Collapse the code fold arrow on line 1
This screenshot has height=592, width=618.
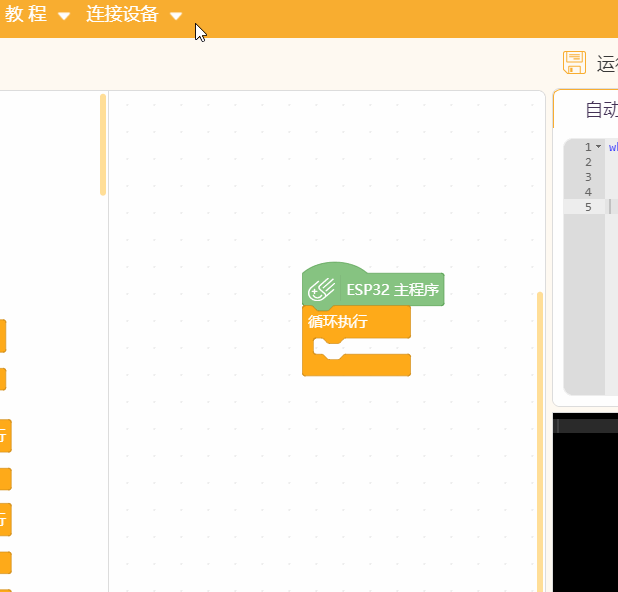coord(598,147)
